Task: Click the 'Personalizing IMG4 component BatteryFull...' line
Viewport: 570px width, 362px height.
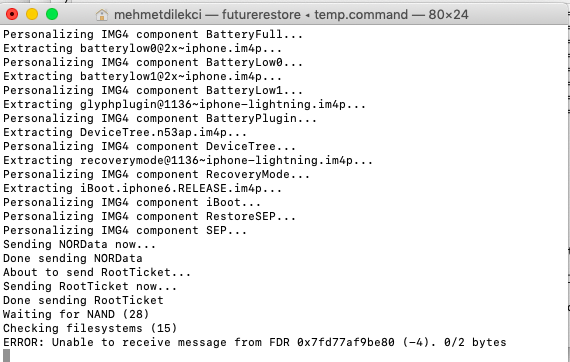Action: coord(153,34)
